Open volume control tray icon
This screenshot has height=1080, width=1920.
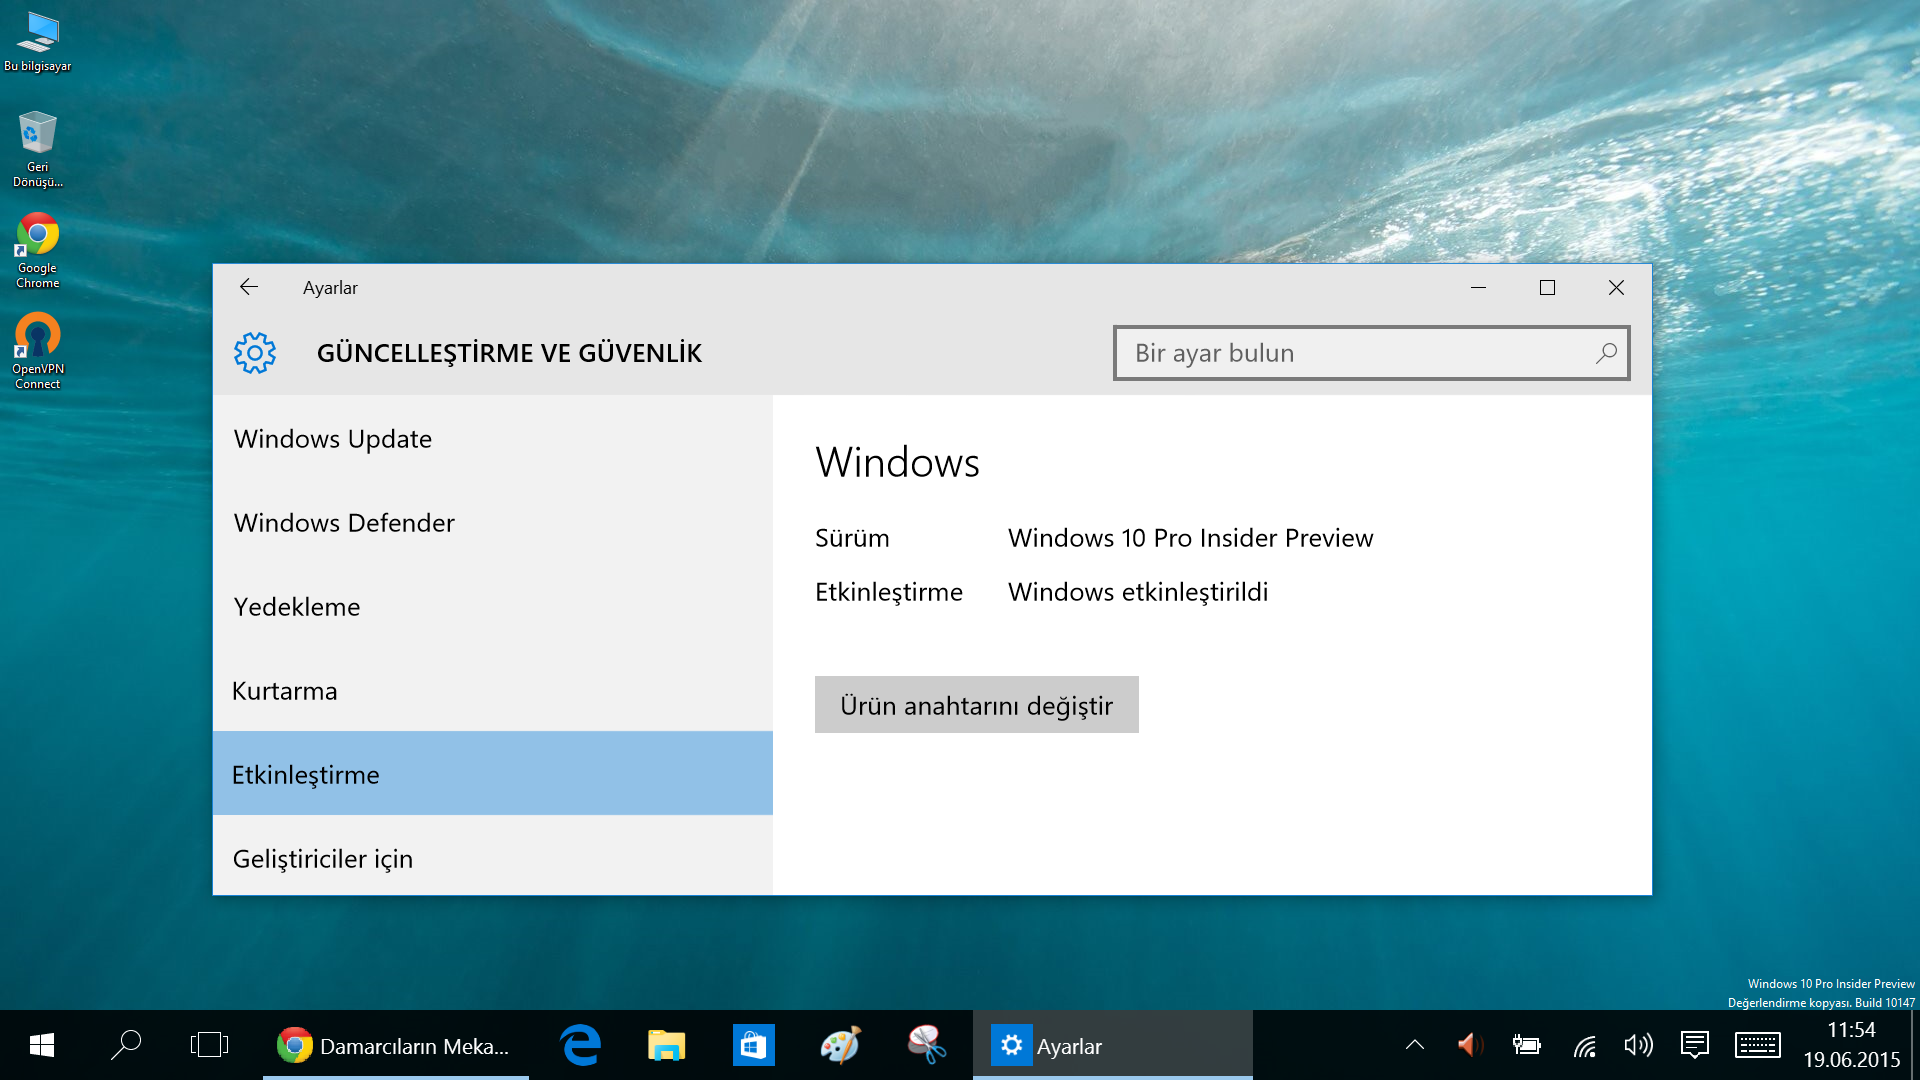[1638, 1045]
